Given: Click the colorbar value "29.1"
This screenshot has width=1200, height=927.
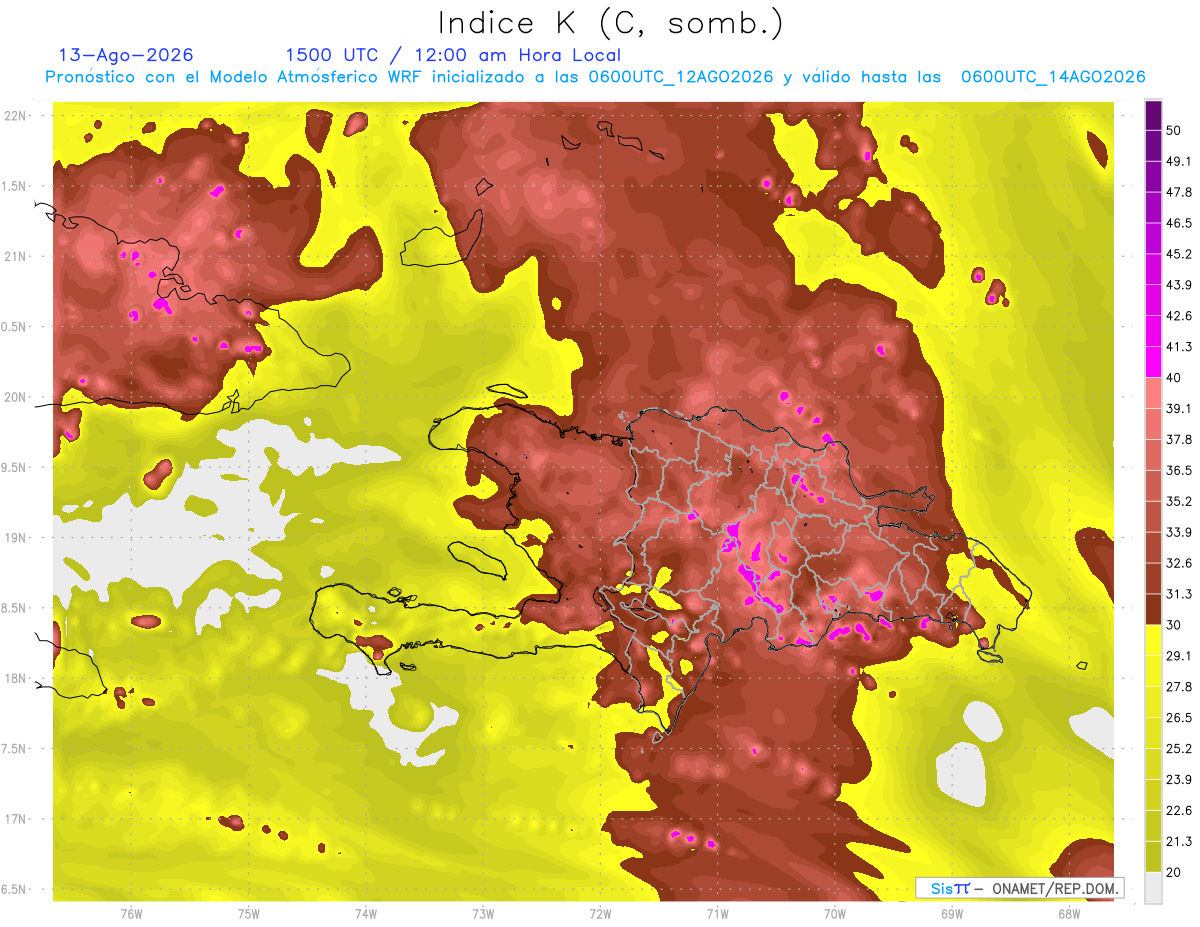Looking at the screenshot, I should 1179,655.
